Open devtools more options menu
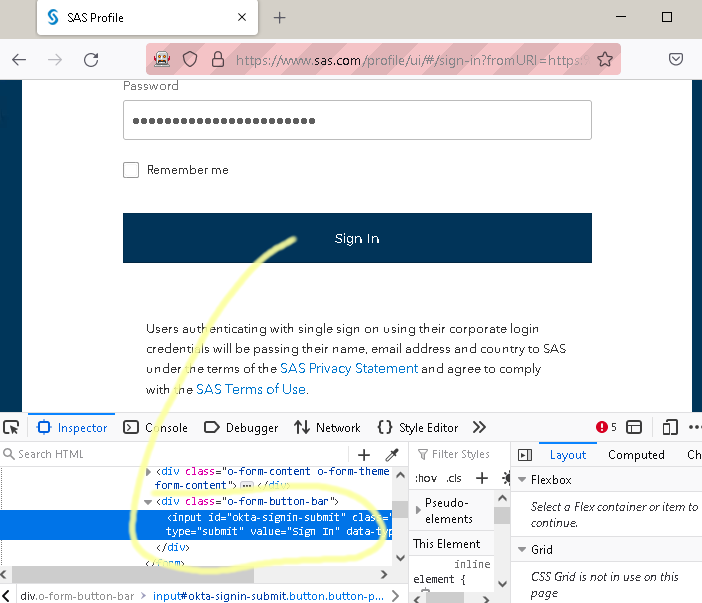This screenshot has width=702, height=603. pos(695,427)
